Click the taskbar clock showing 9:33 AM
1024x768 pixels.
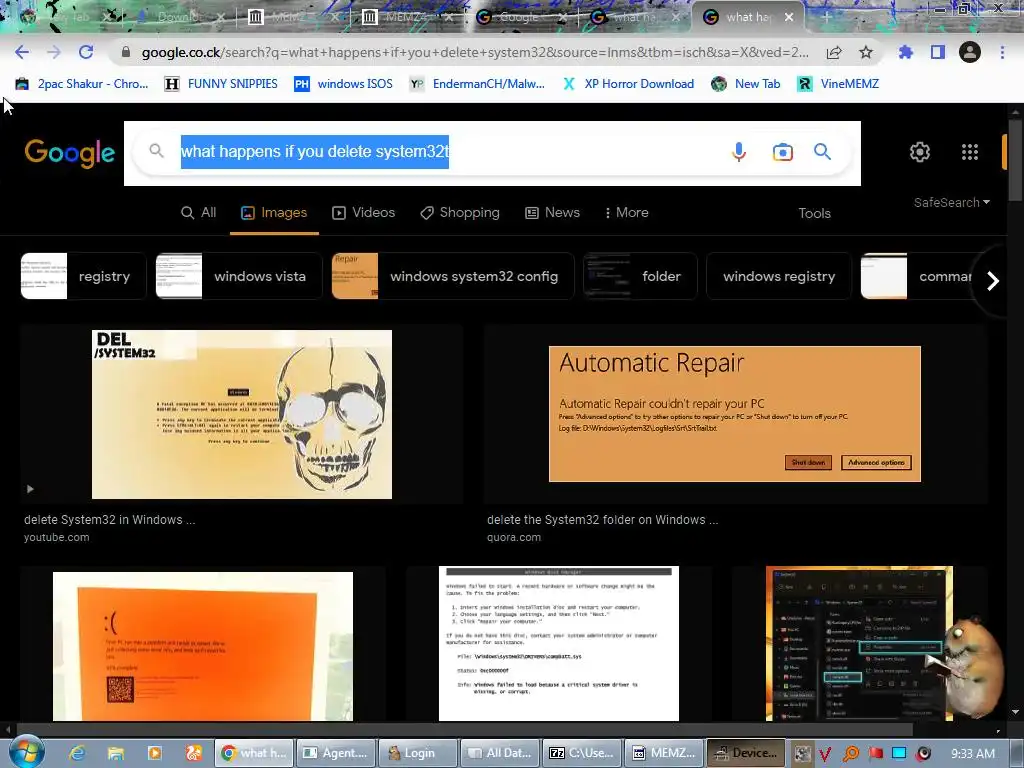[x=973, y=754]
